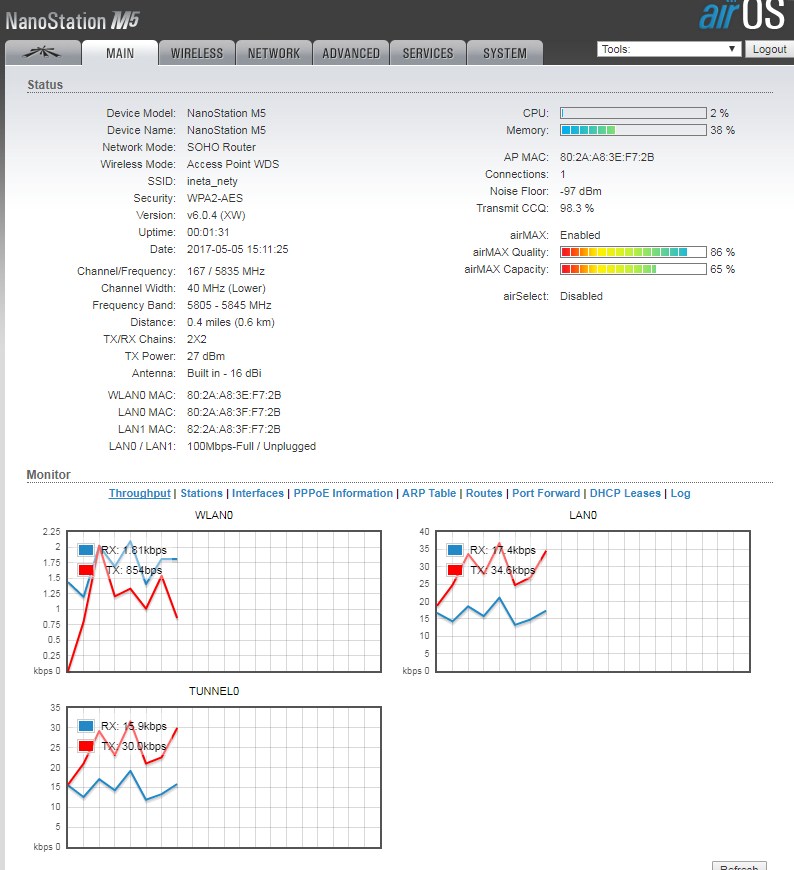
Task: Open the ARP Table link
Action: (429, 493)
